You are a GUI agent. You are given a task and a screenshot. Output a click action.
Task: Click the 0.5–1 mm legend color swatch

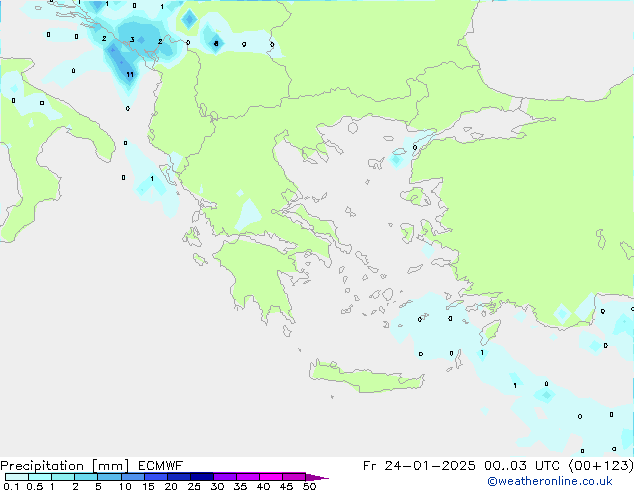tap(40, 477)
